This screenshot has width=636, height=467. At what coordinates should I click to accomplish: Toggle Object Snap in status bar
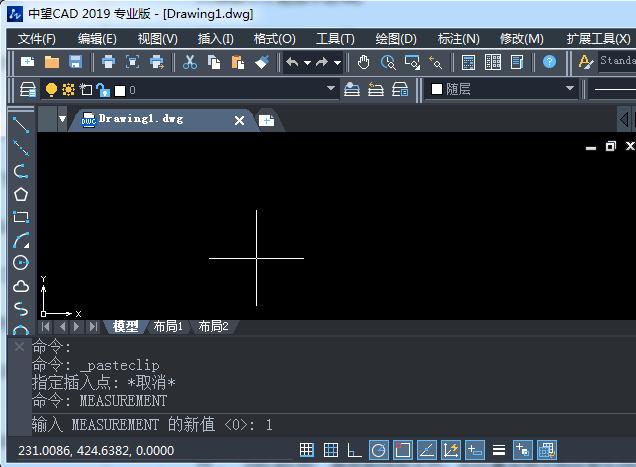(403, 450)
